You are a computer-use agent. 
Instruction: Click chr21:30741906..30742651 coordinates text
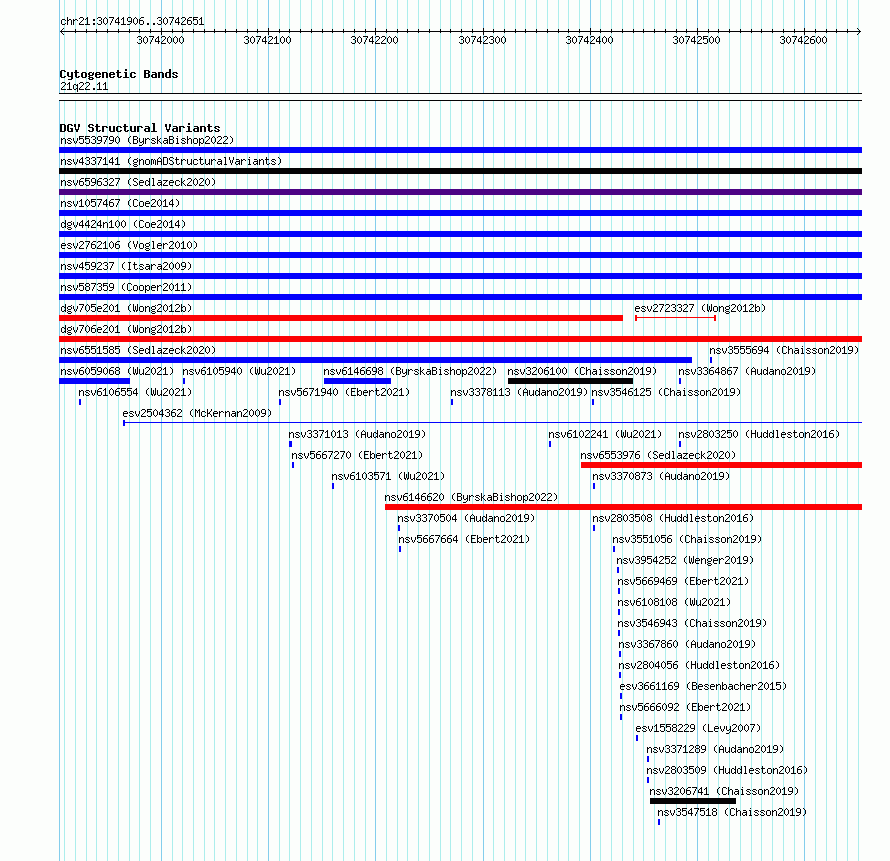click(x=132, y=22)
